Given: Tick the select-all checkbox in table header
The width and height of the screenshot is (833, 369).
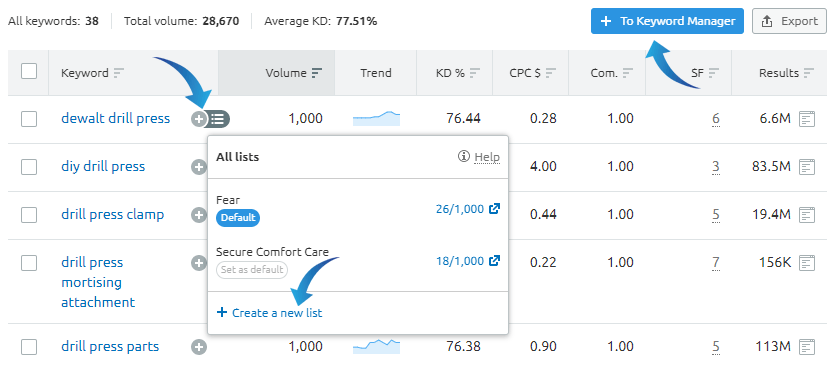Looking at the screenshot, I should click(x=29, y=71).
